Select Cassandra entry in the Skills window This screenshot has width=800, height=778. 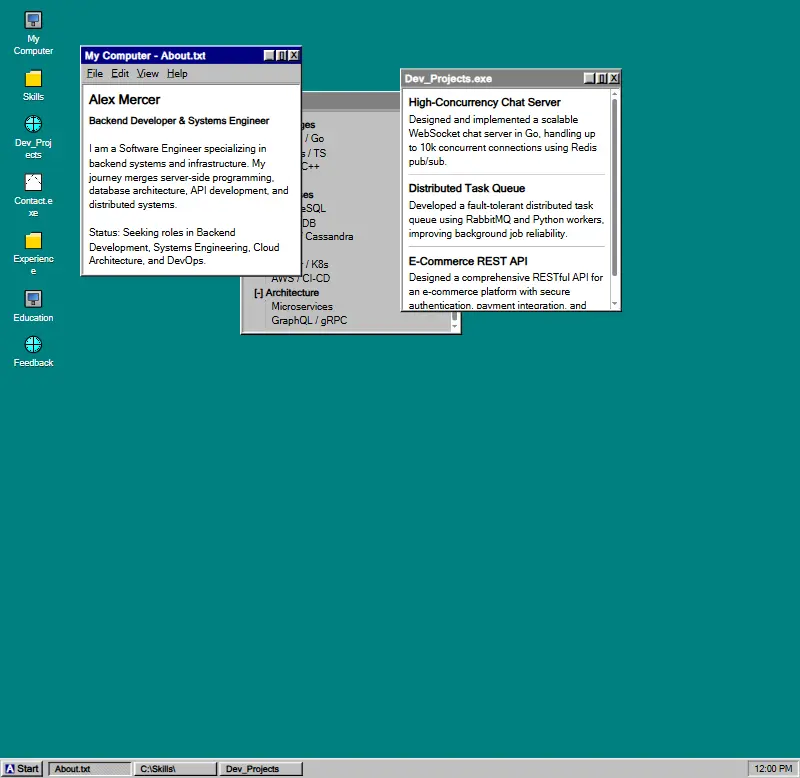pos(329,237)
